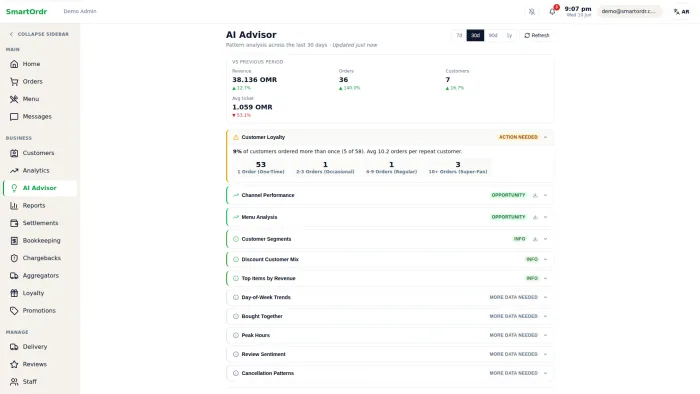This screenshot has width=700, height=394.
Task: Switch language using the AR button
Action: [x=681, y=12]
